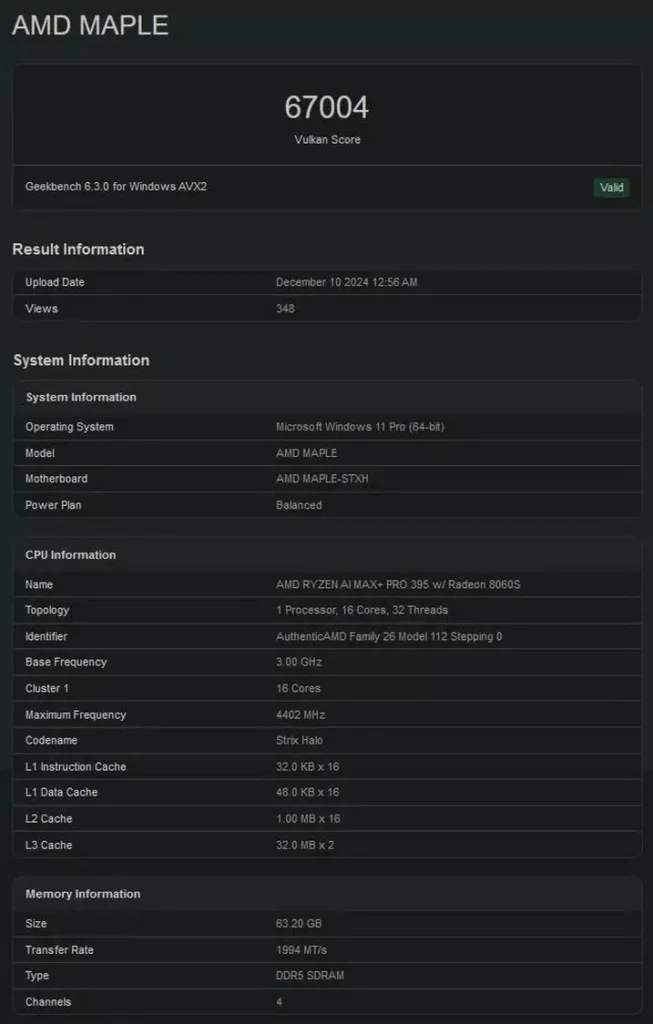Click the Codename label
The width and height of the screenshot is (653, 1024).
click(51, 741)
